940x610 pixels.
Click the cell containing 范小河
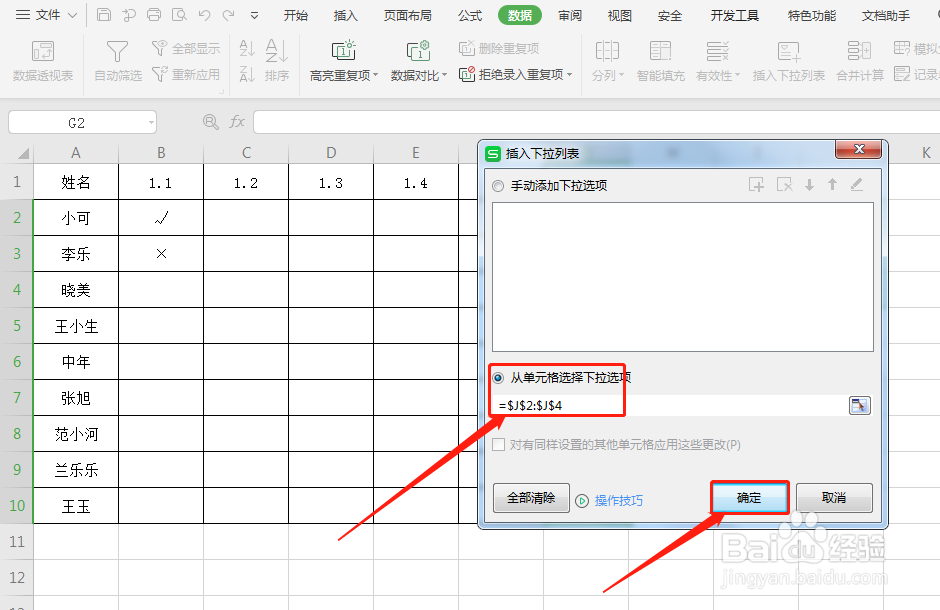pyautogui.click(x=76, y=434)
